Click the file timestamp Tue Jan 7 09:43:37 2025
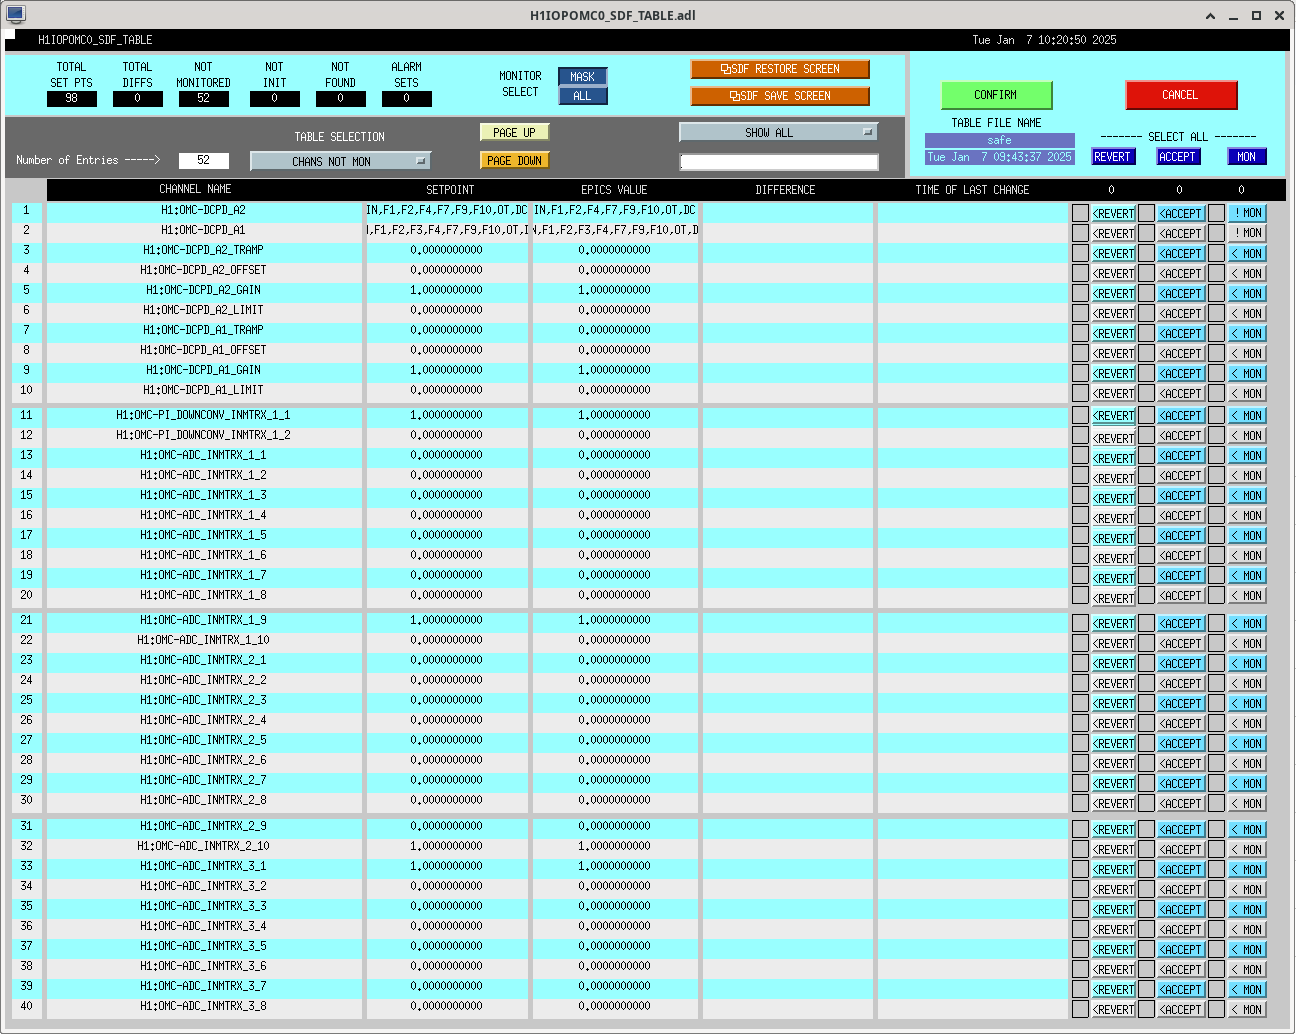This screenshot has width=1296, height=1034. point(1000,157)
